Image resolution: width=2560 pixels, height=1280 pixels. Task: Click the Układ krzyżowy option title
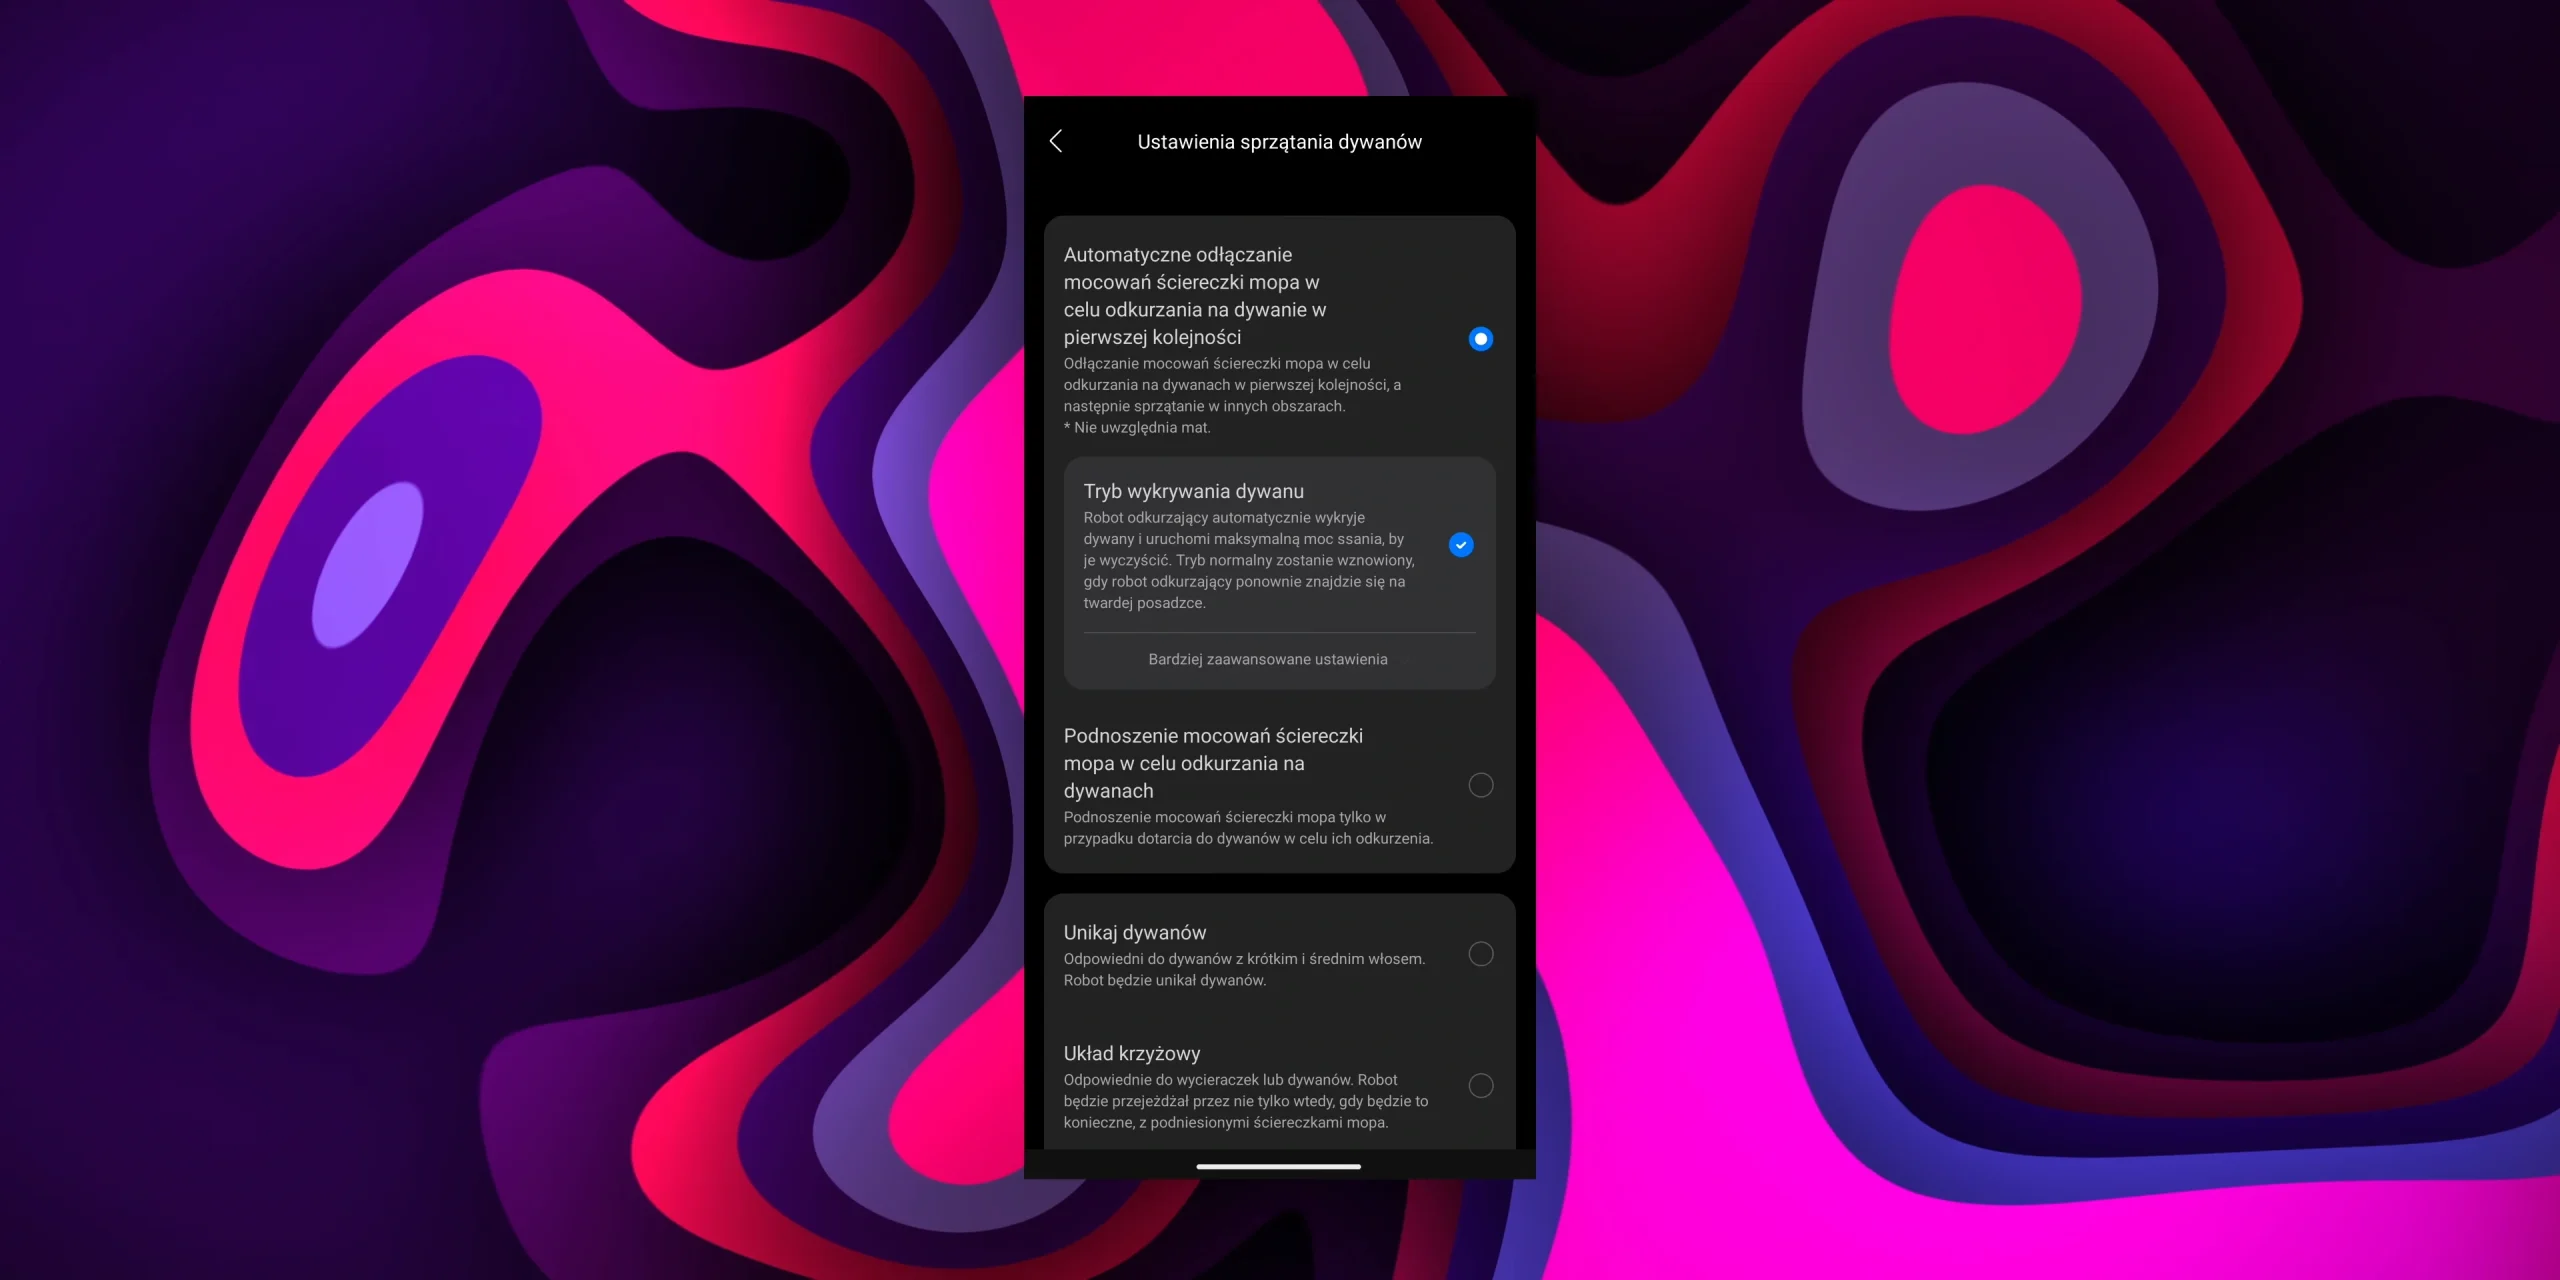pos(1131,1053)
